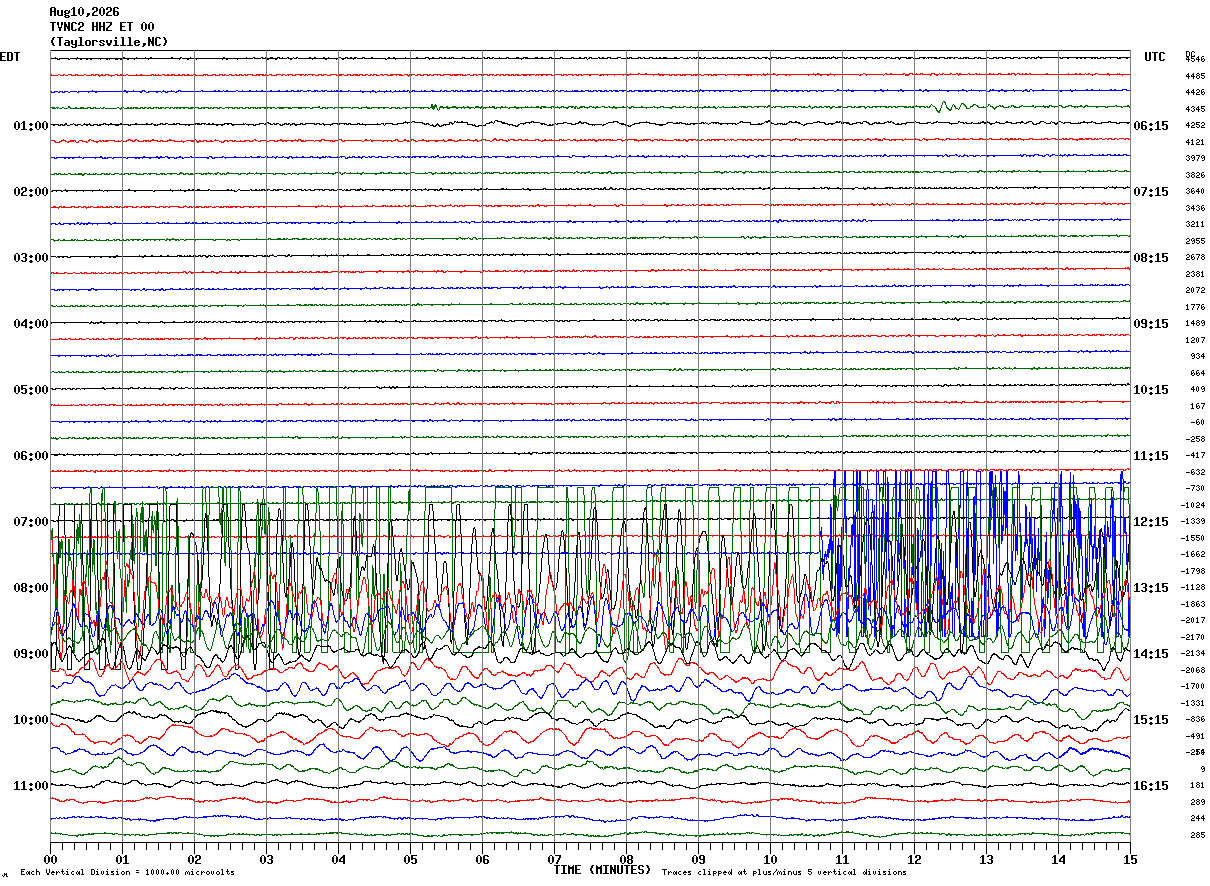Click the UTC timezone label
This screenshot has height=886, width=1210.
point(1155,57)
